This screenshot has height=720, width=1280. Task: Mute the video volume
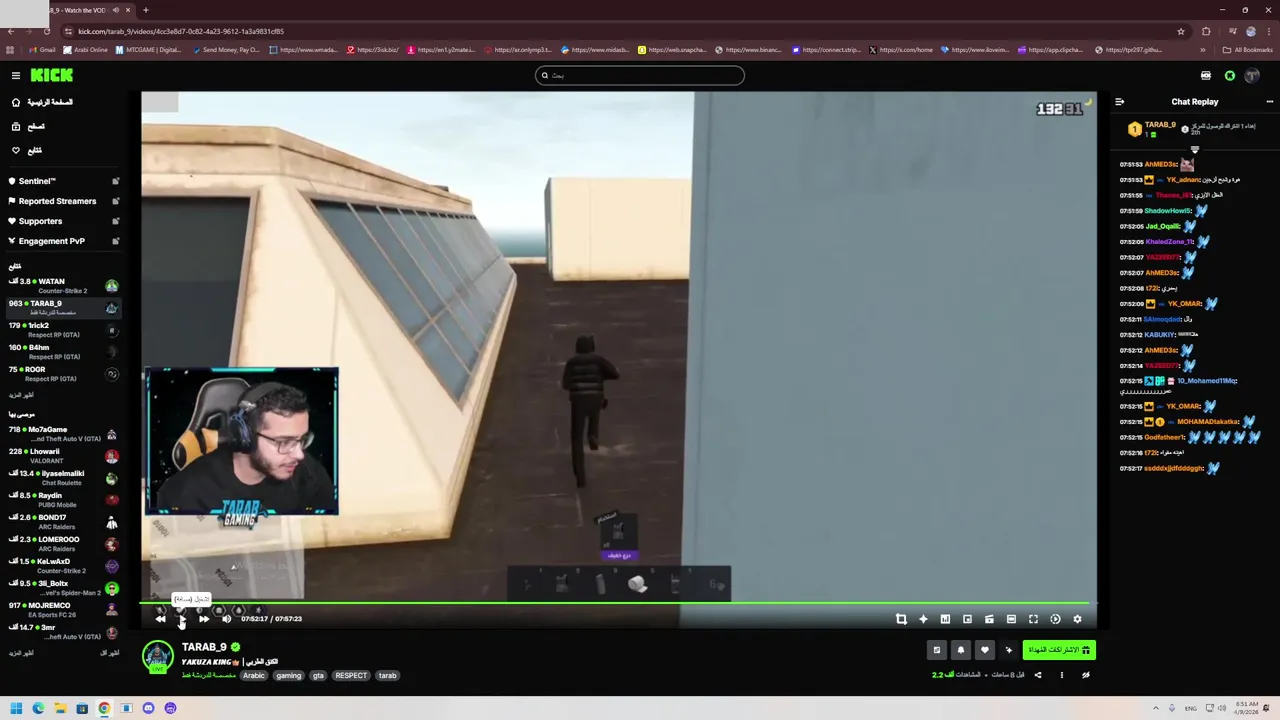(x=226, y=619)
